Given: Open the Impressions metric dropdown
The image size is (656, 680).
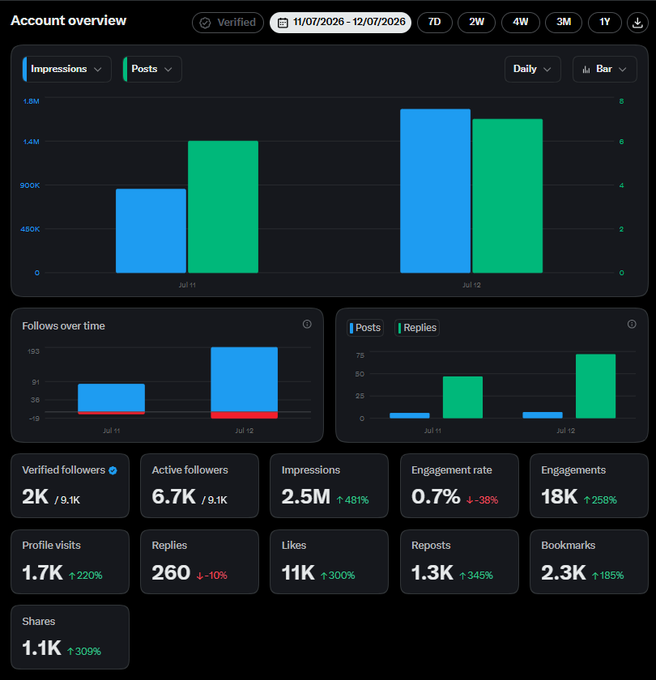Looking at the screenshot, I should click(67, 69).
